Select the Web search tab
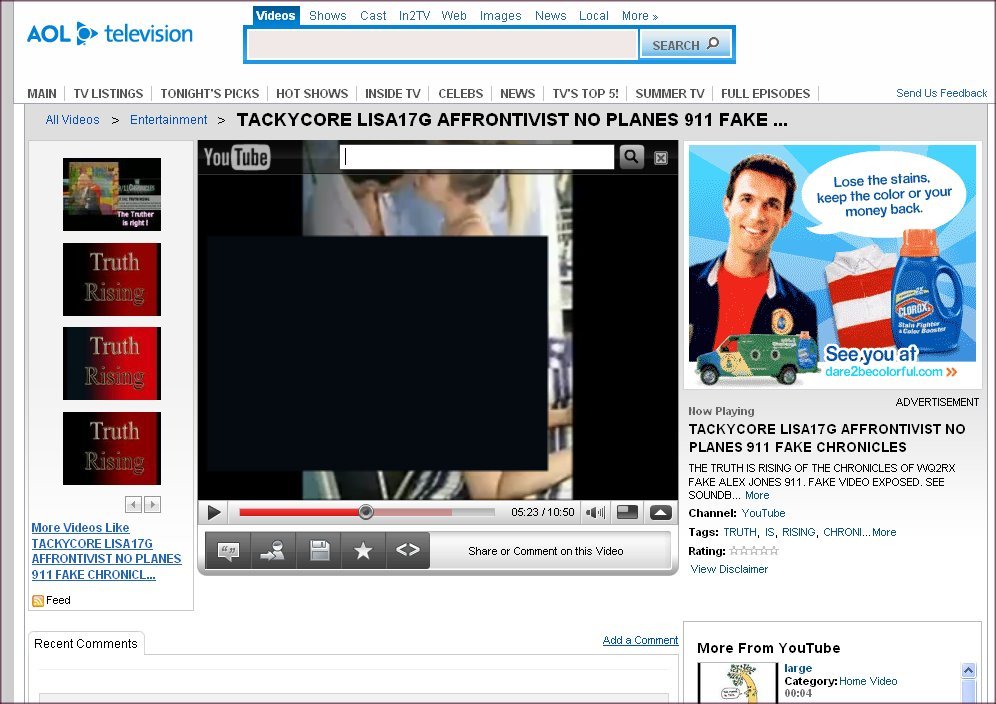The image size is (996, 704). (454, 16)
